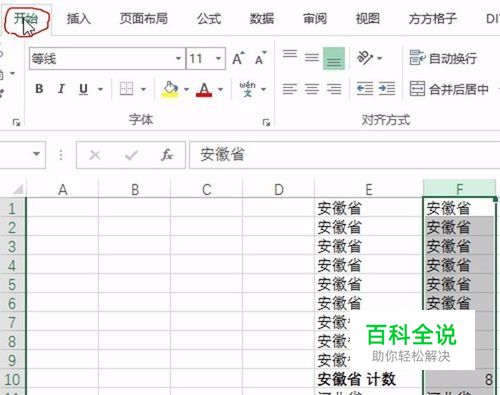This screenshot has width=500, height=395.
Task: Toggle bottom vertical align (highlighted)
Action: [x=334, y=58]
